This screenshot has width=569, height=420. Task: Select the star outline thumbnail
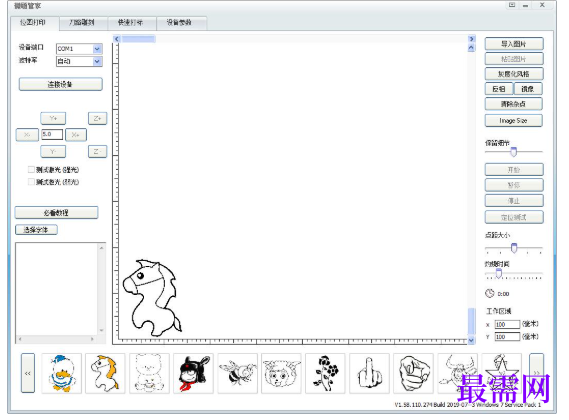click(x=502, y=373)
